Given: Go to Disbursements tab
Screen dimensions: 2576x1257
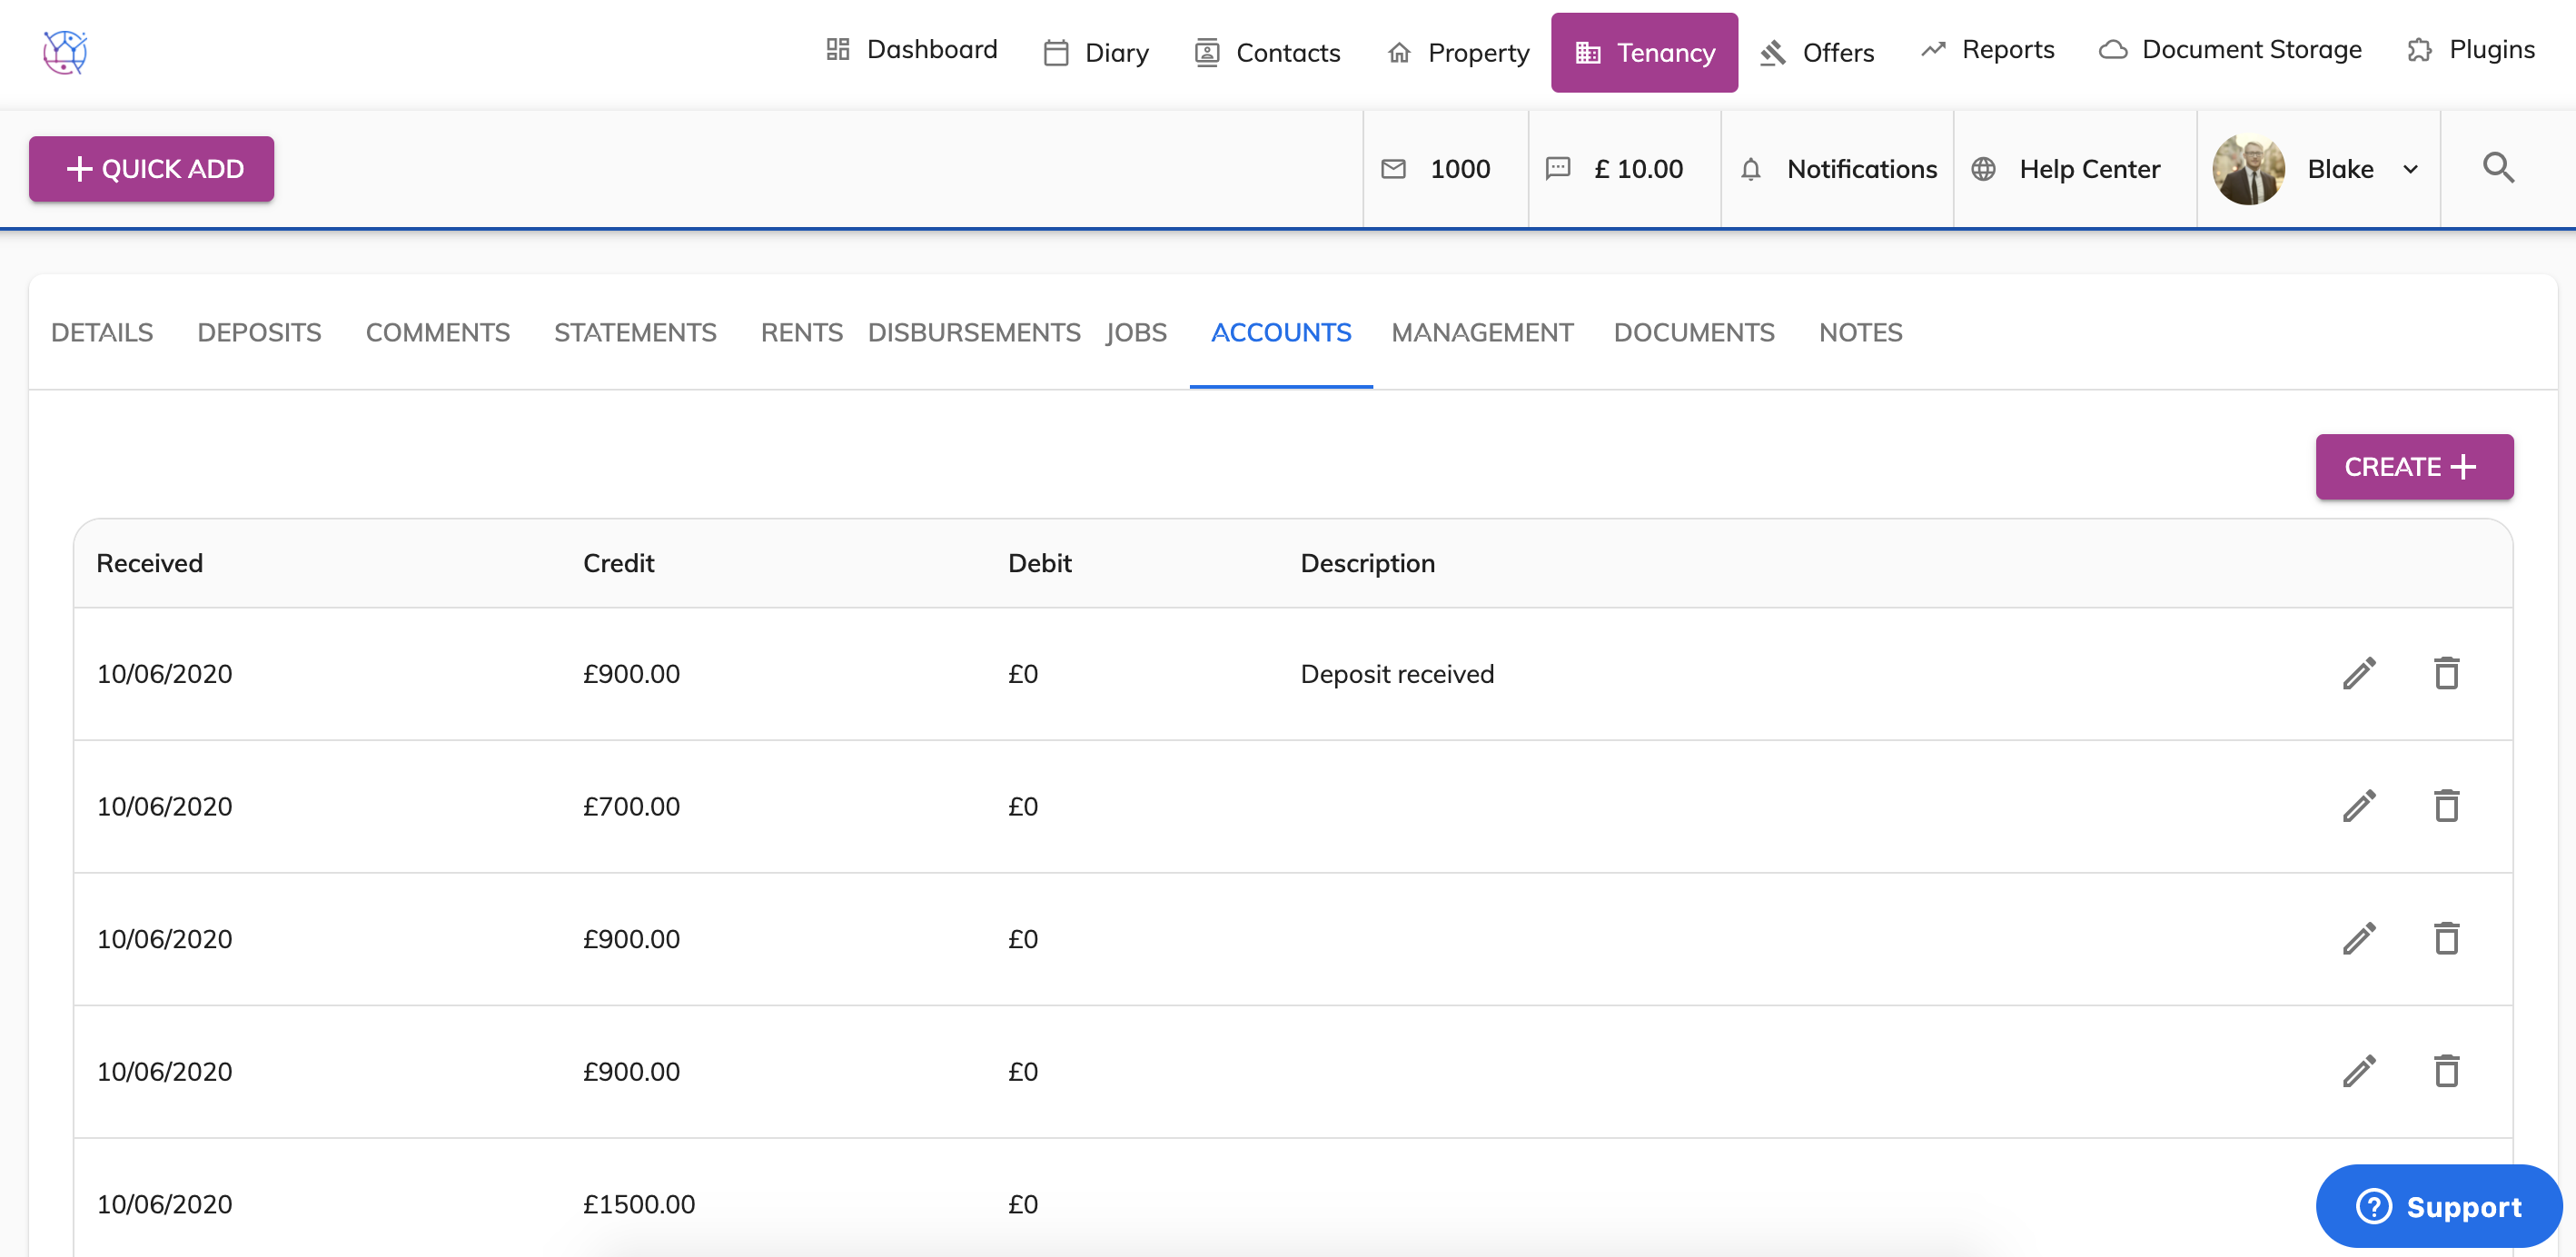Looking at the screenshot, I should (973, 332).
